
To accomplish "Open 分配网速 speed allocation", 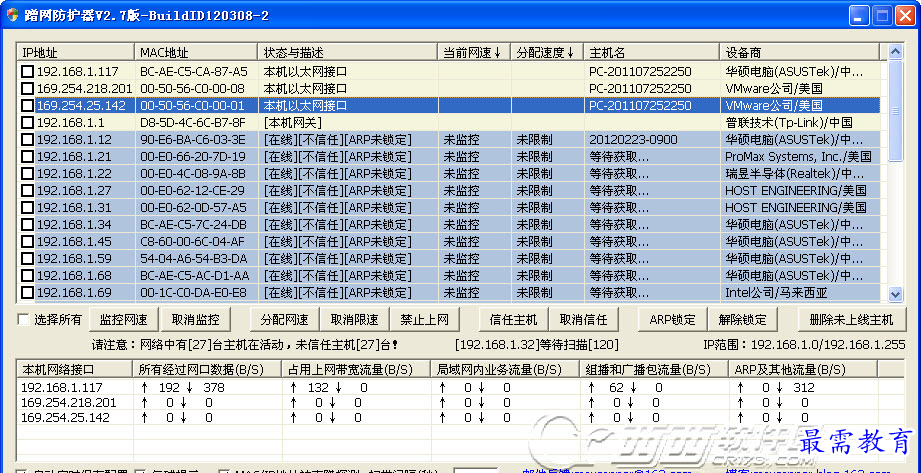I will [284, 320].
